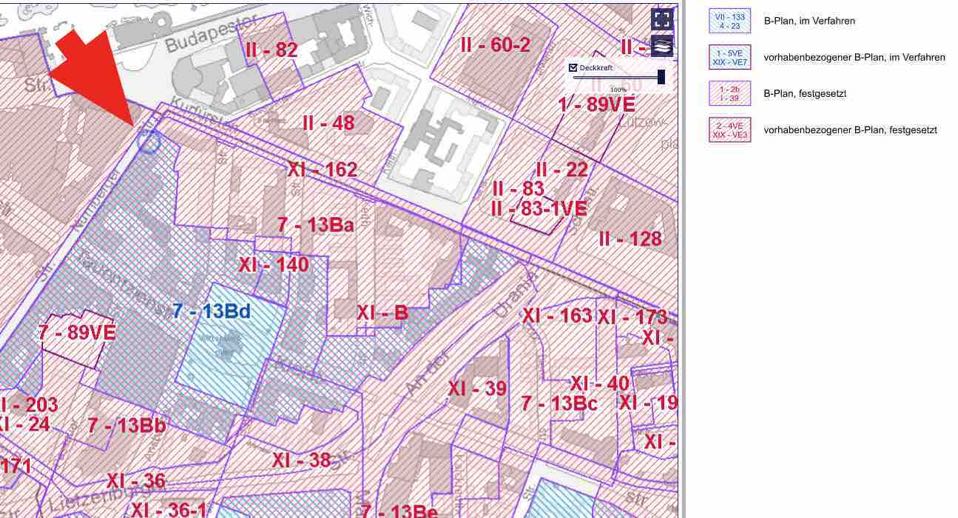Click legend swatch for B-Plan, festgesetzt
958x518 pixels.
(730, 93)
